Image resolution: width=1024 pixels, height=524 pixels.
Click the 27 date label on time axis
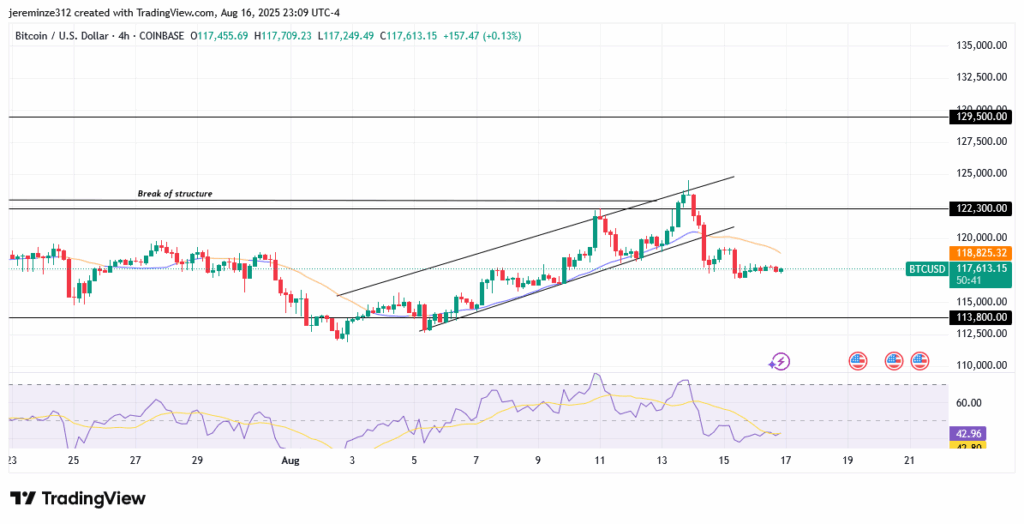click(x=135, y=461)
